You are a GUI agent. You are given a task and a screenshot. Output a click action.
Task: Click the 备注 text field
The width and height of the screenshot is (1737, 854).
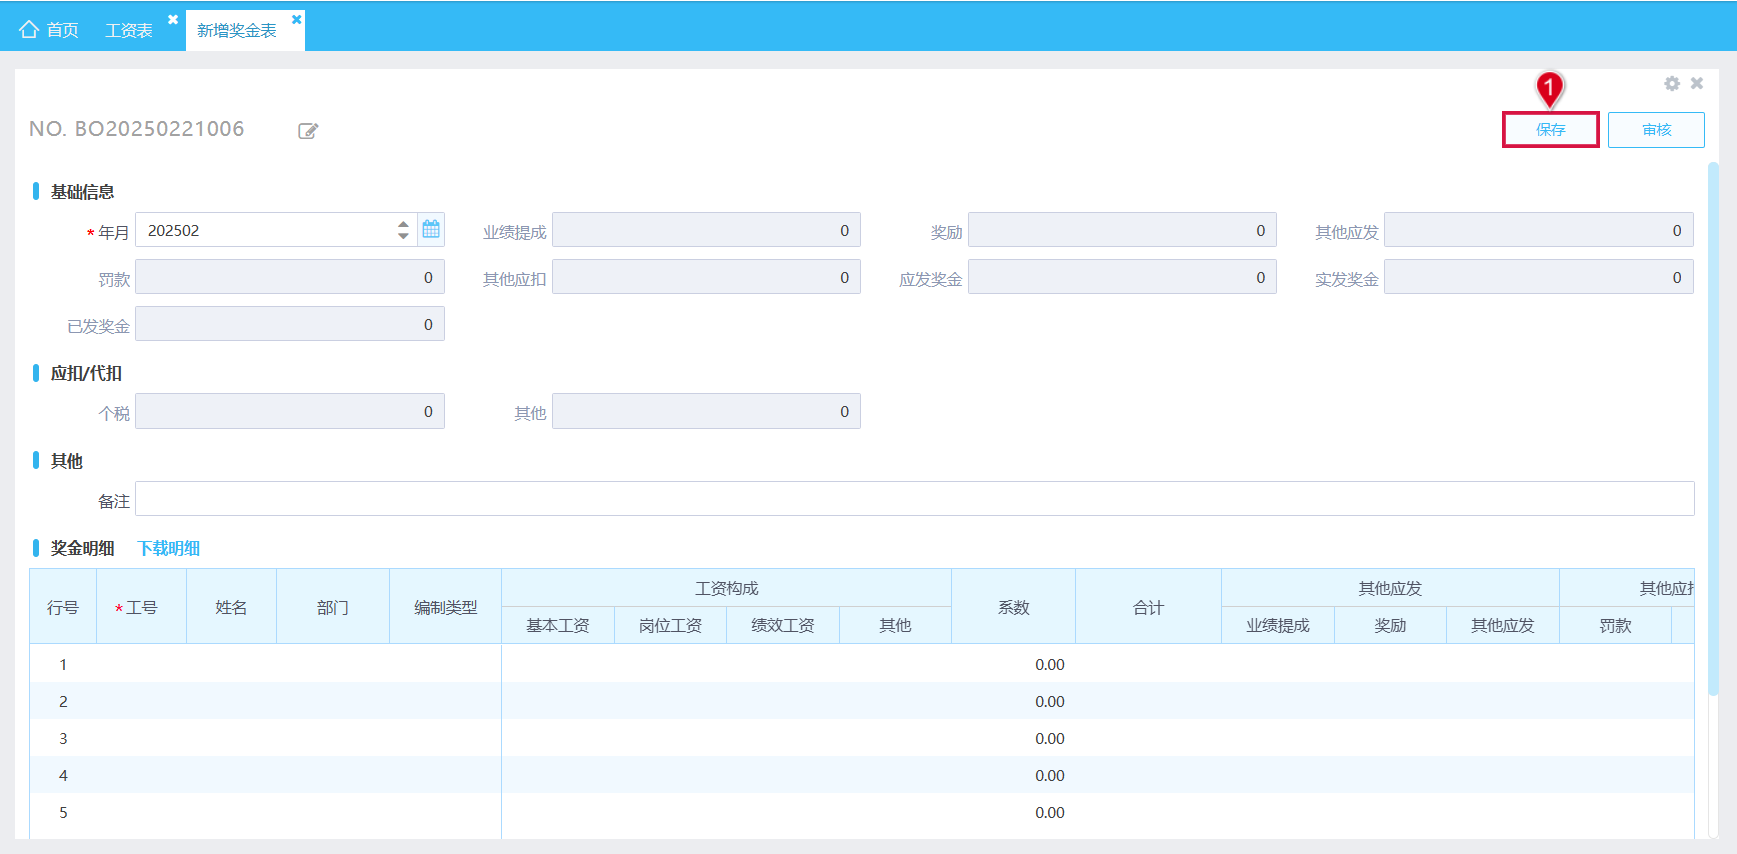tap(915, 499)
